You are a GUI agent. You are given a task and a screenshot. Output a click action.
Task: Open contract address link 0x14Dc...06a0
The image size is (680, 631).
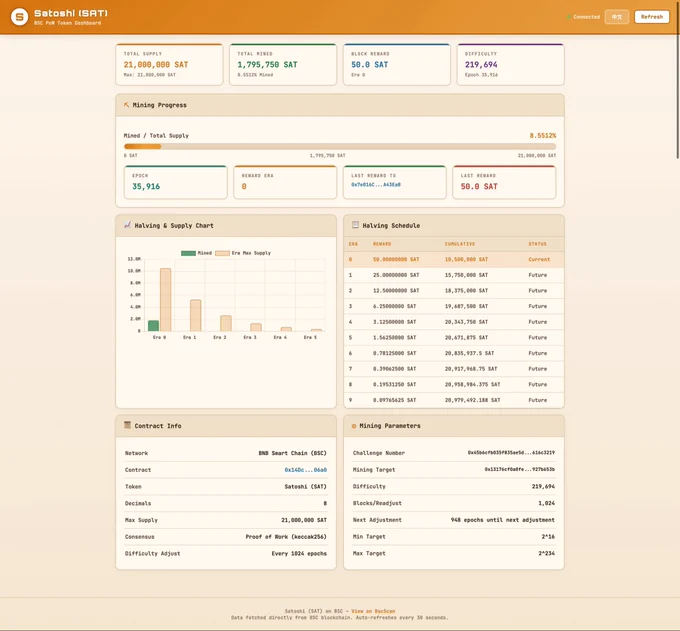306,470
